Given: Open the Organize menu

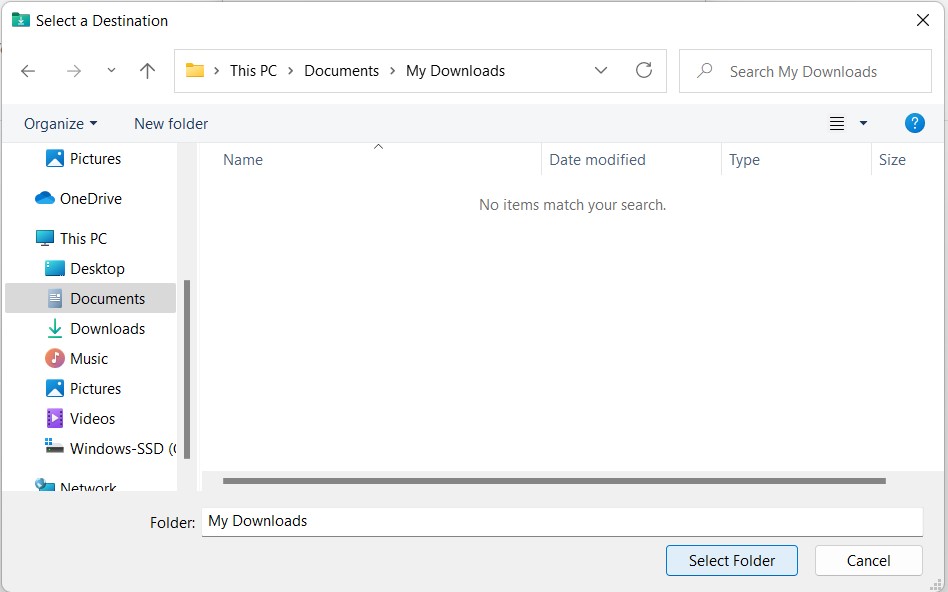Looking at the screenshot, I should [60, 124].
